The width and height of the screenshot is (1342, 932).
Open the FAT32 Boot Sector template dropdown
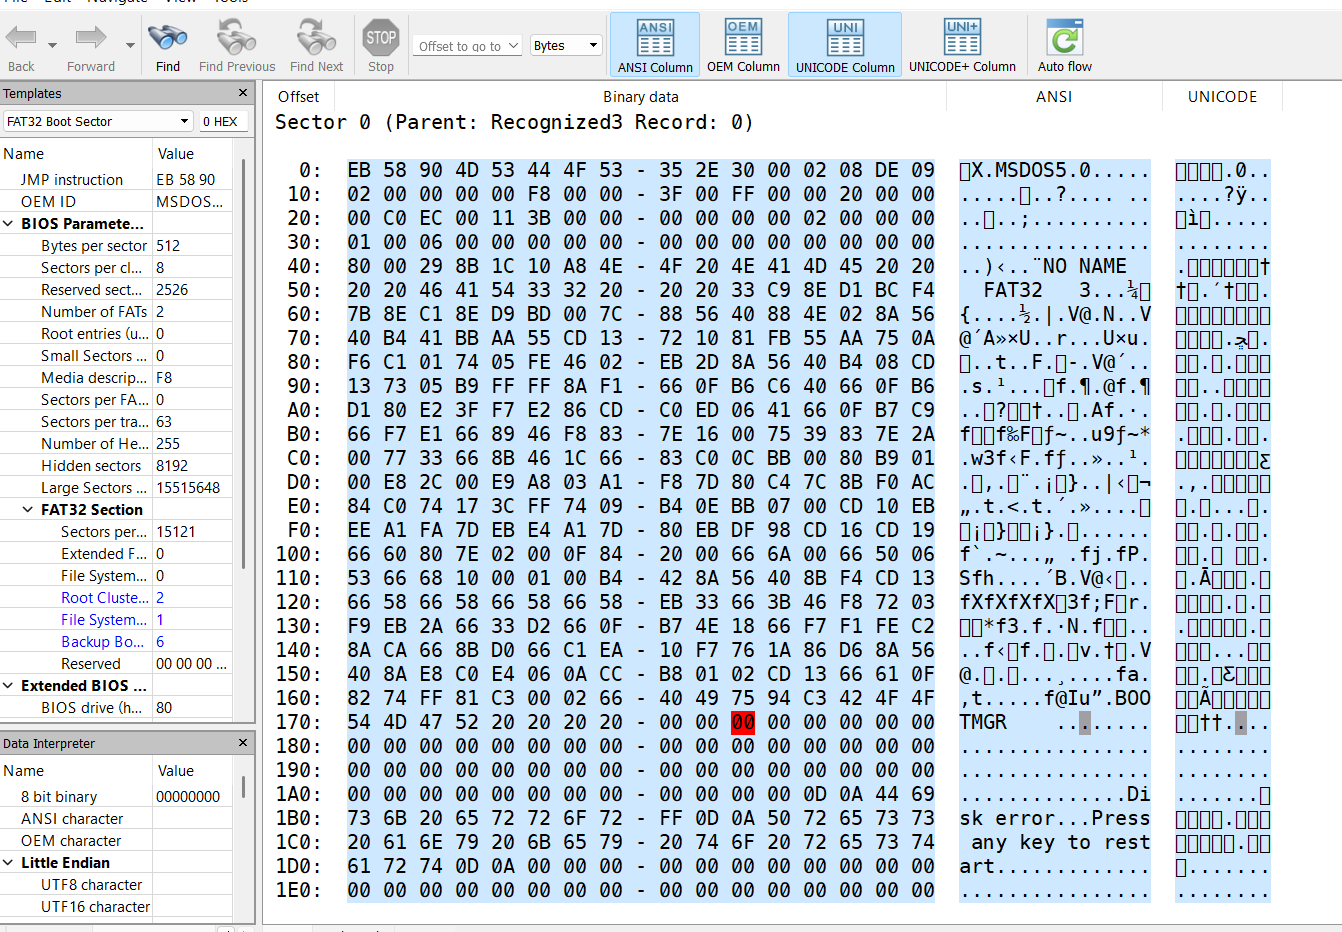coord(98,121)
